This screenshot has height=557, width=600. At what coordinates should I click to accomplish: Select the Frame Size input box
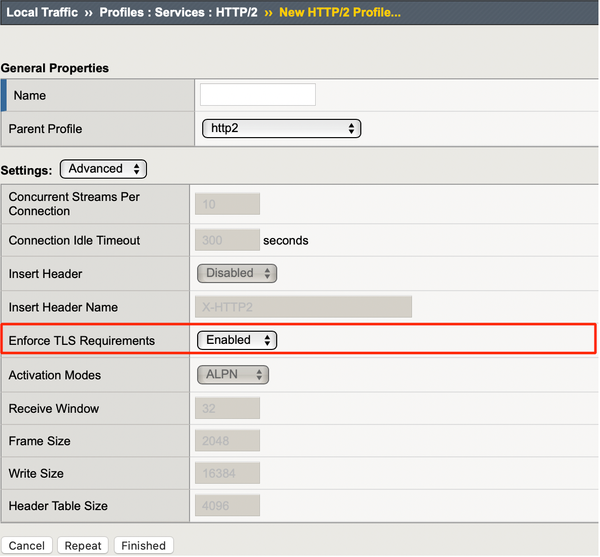click(226, 441)
